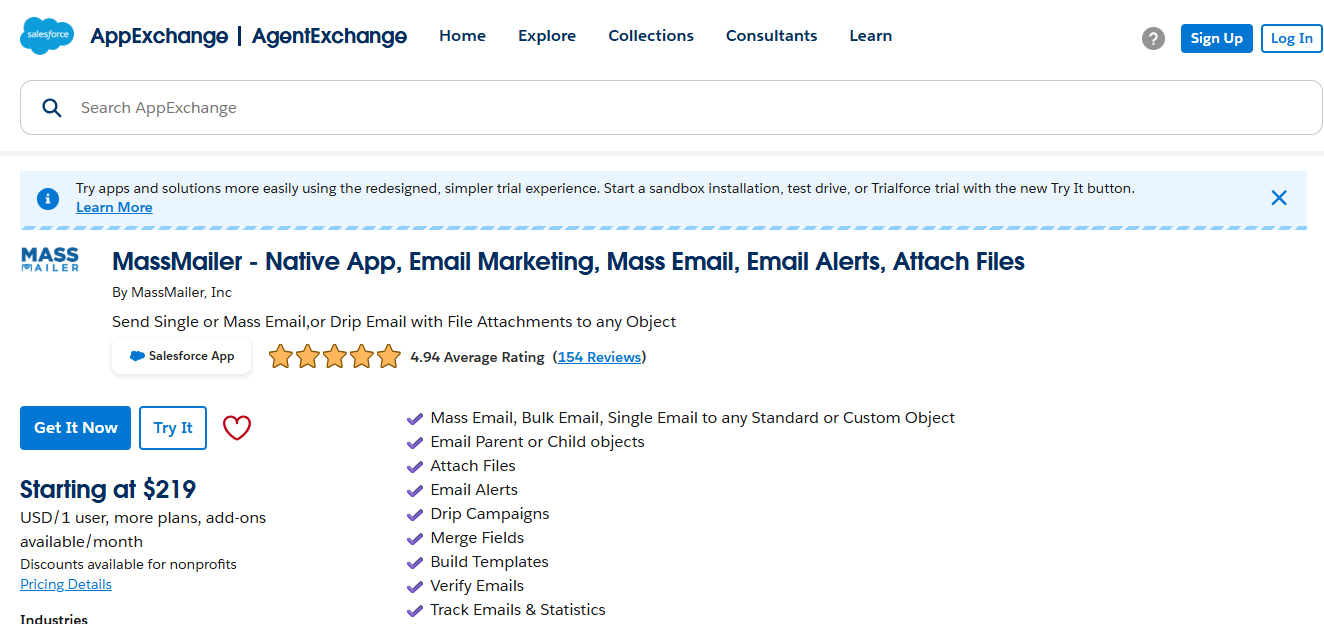The height and width of the screenshot is (624, 1324).
Task: Click the Get It Now button
Action: point(75,427)
